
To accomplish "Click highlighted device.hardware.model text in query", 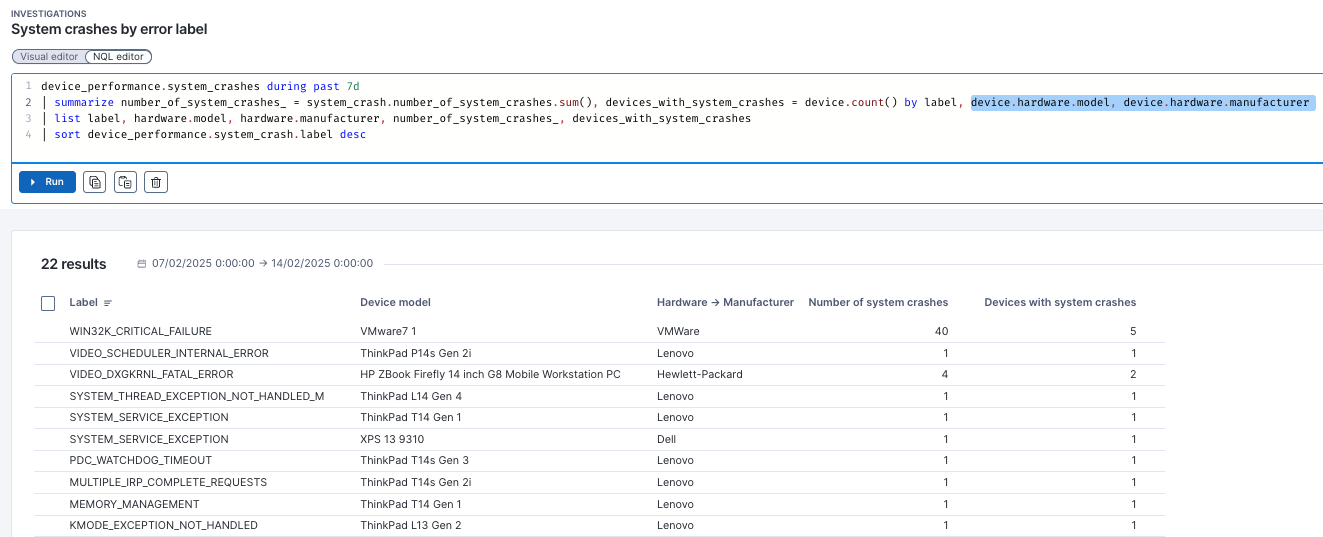I will tap(1040, 103).
